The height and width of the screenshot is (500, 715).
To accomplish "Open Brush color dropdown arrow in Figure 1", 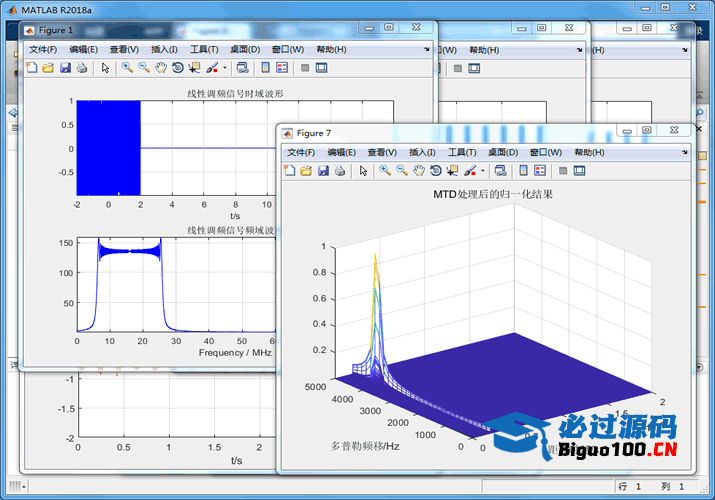I will (224, 68).
